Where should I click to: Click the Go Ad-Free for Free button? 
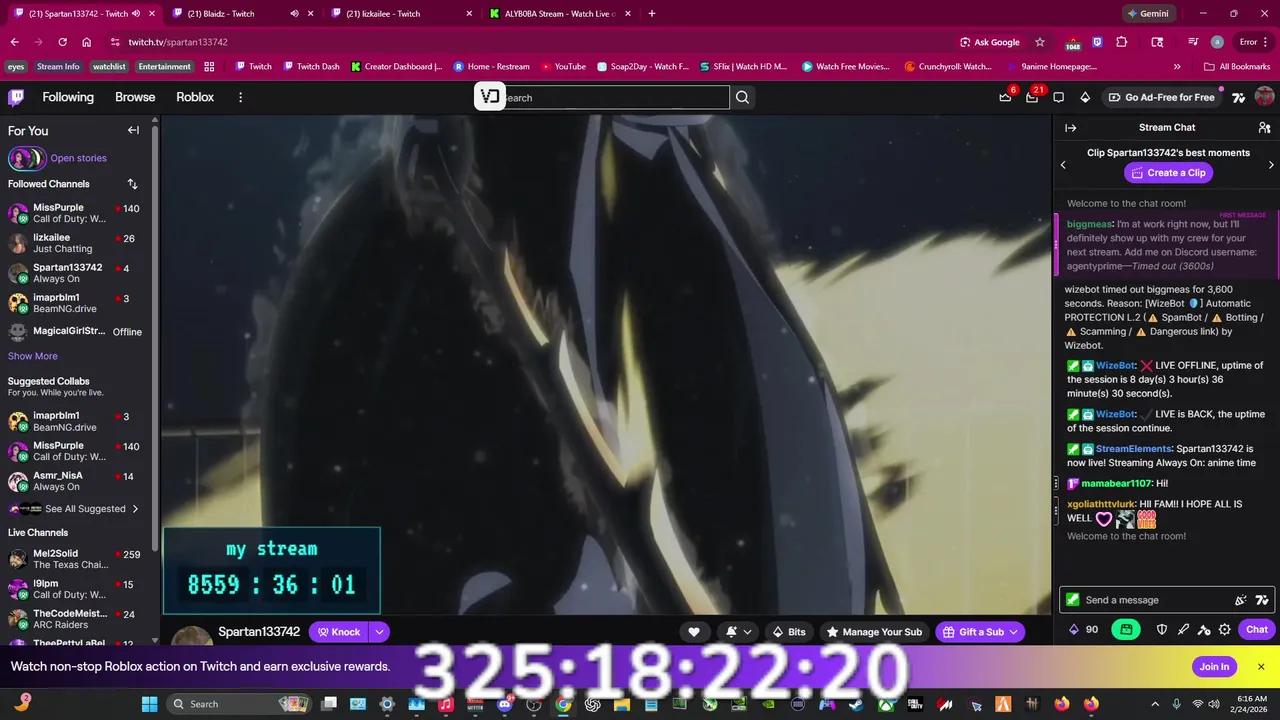point(1160,97)
